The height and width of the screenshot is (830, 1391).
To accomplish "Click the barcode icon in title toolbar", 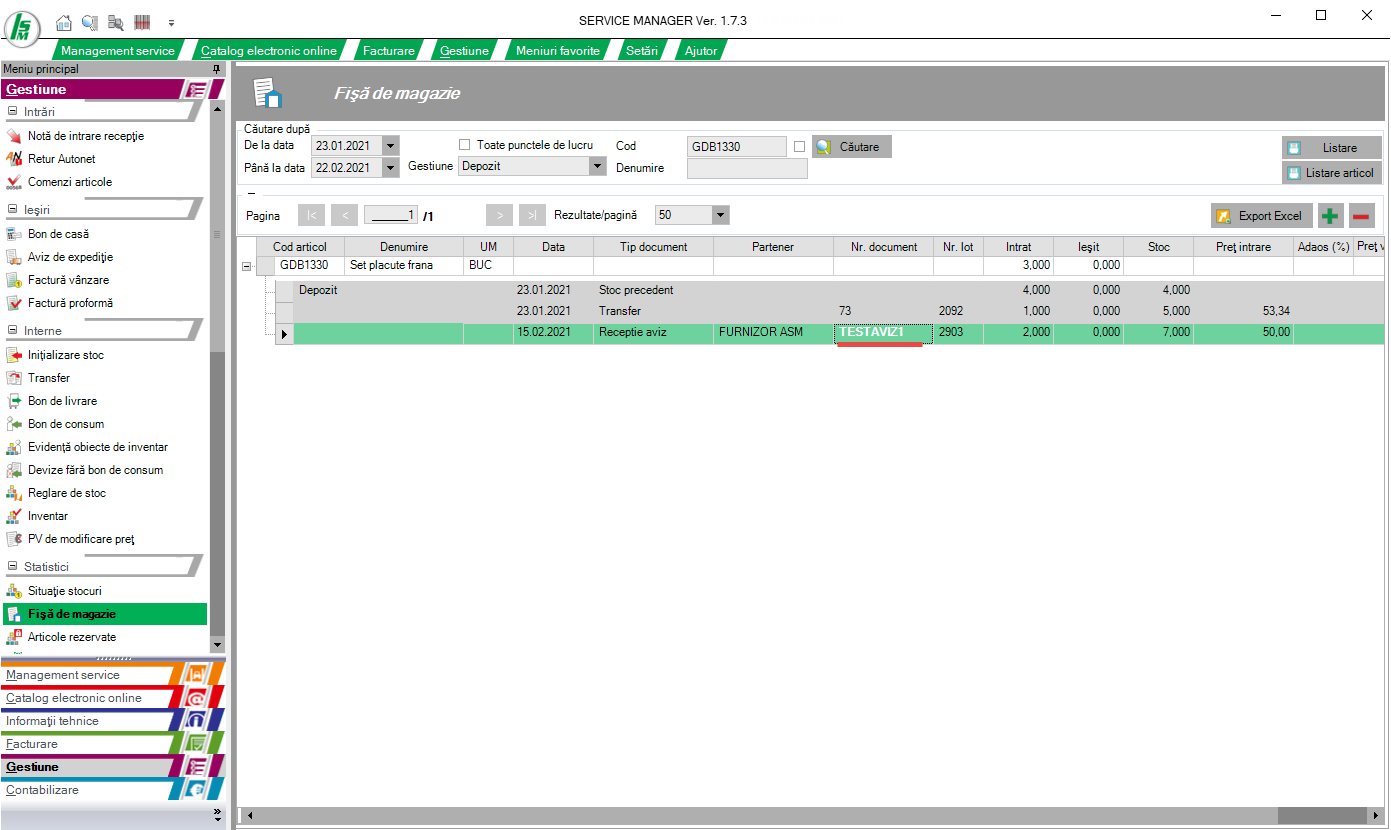I will [x=142, y=22].
